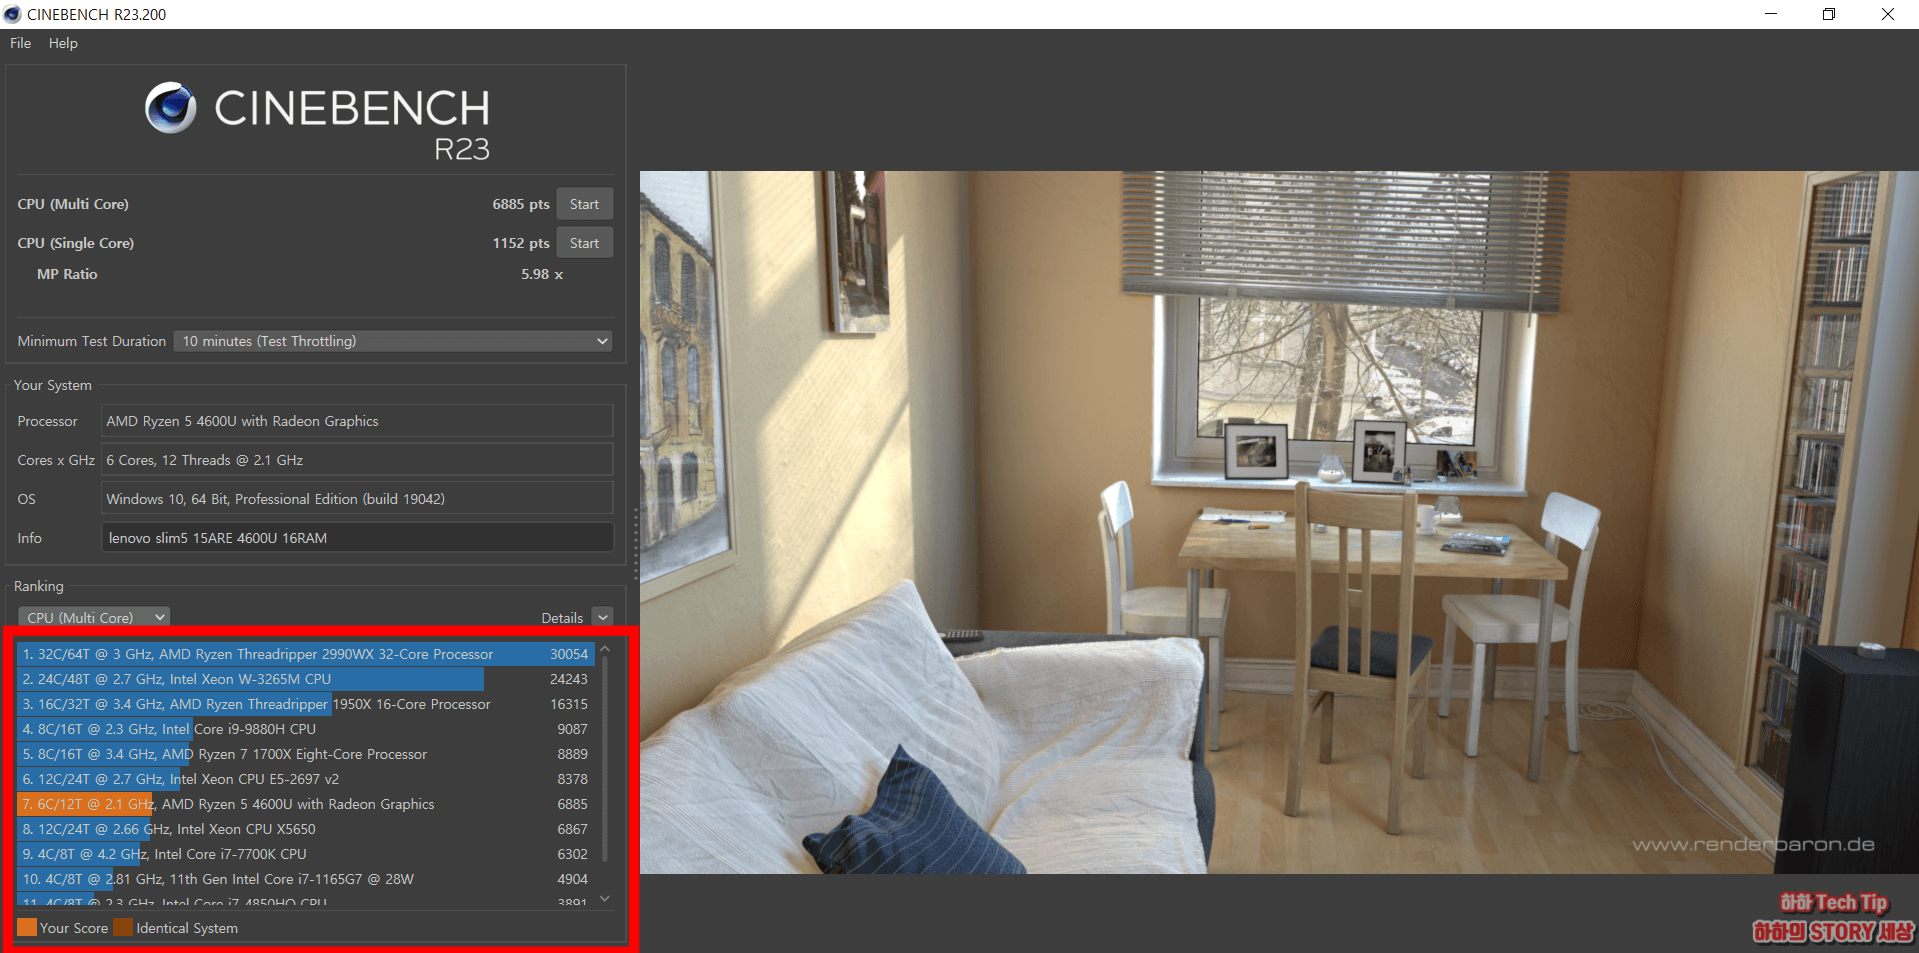1919x953 pixels.
Task: Expand the ranking Details dropdown arrow
Action: (x=603, y=618)
